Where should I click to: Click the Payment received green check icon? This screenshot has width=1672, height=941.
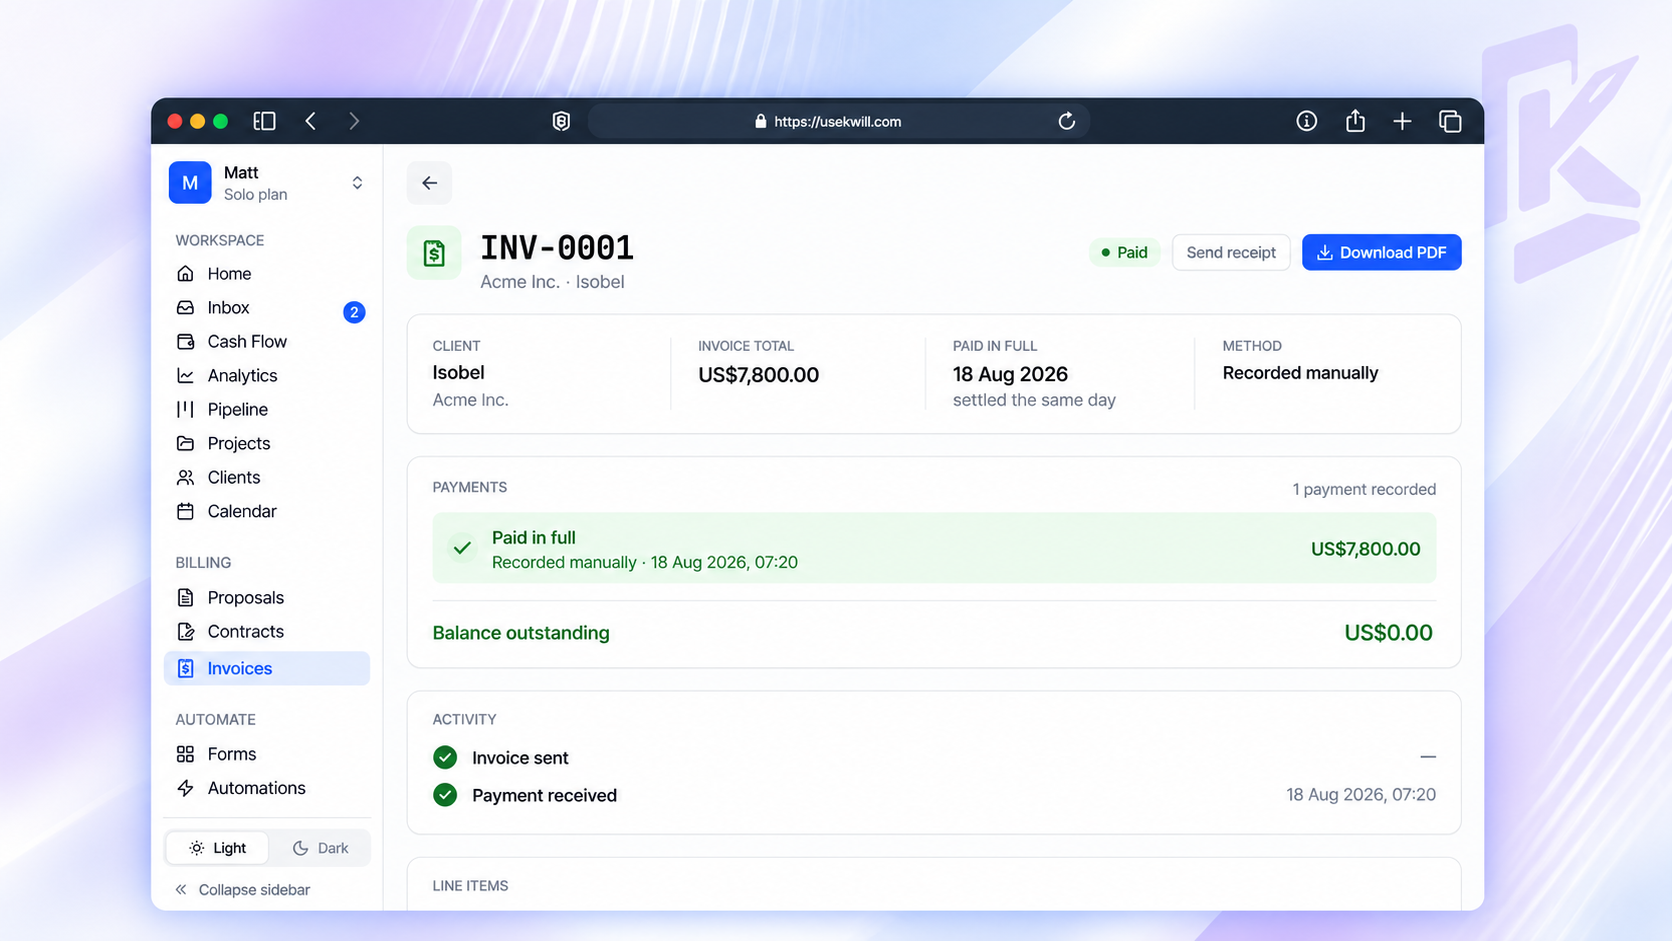[x=445, y=795]
